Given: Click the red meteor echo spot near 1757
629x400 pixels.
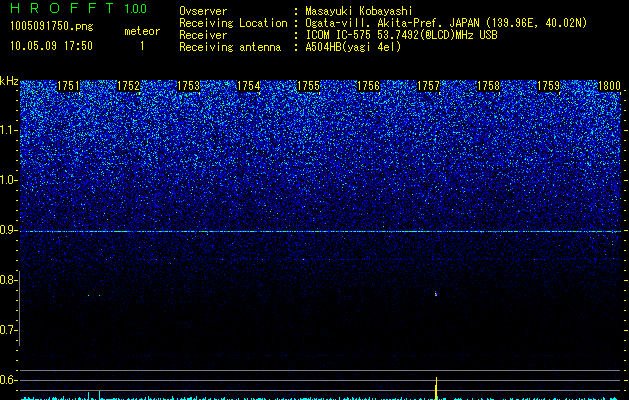Looking at the screenshot, I should [x=436, y=294].
